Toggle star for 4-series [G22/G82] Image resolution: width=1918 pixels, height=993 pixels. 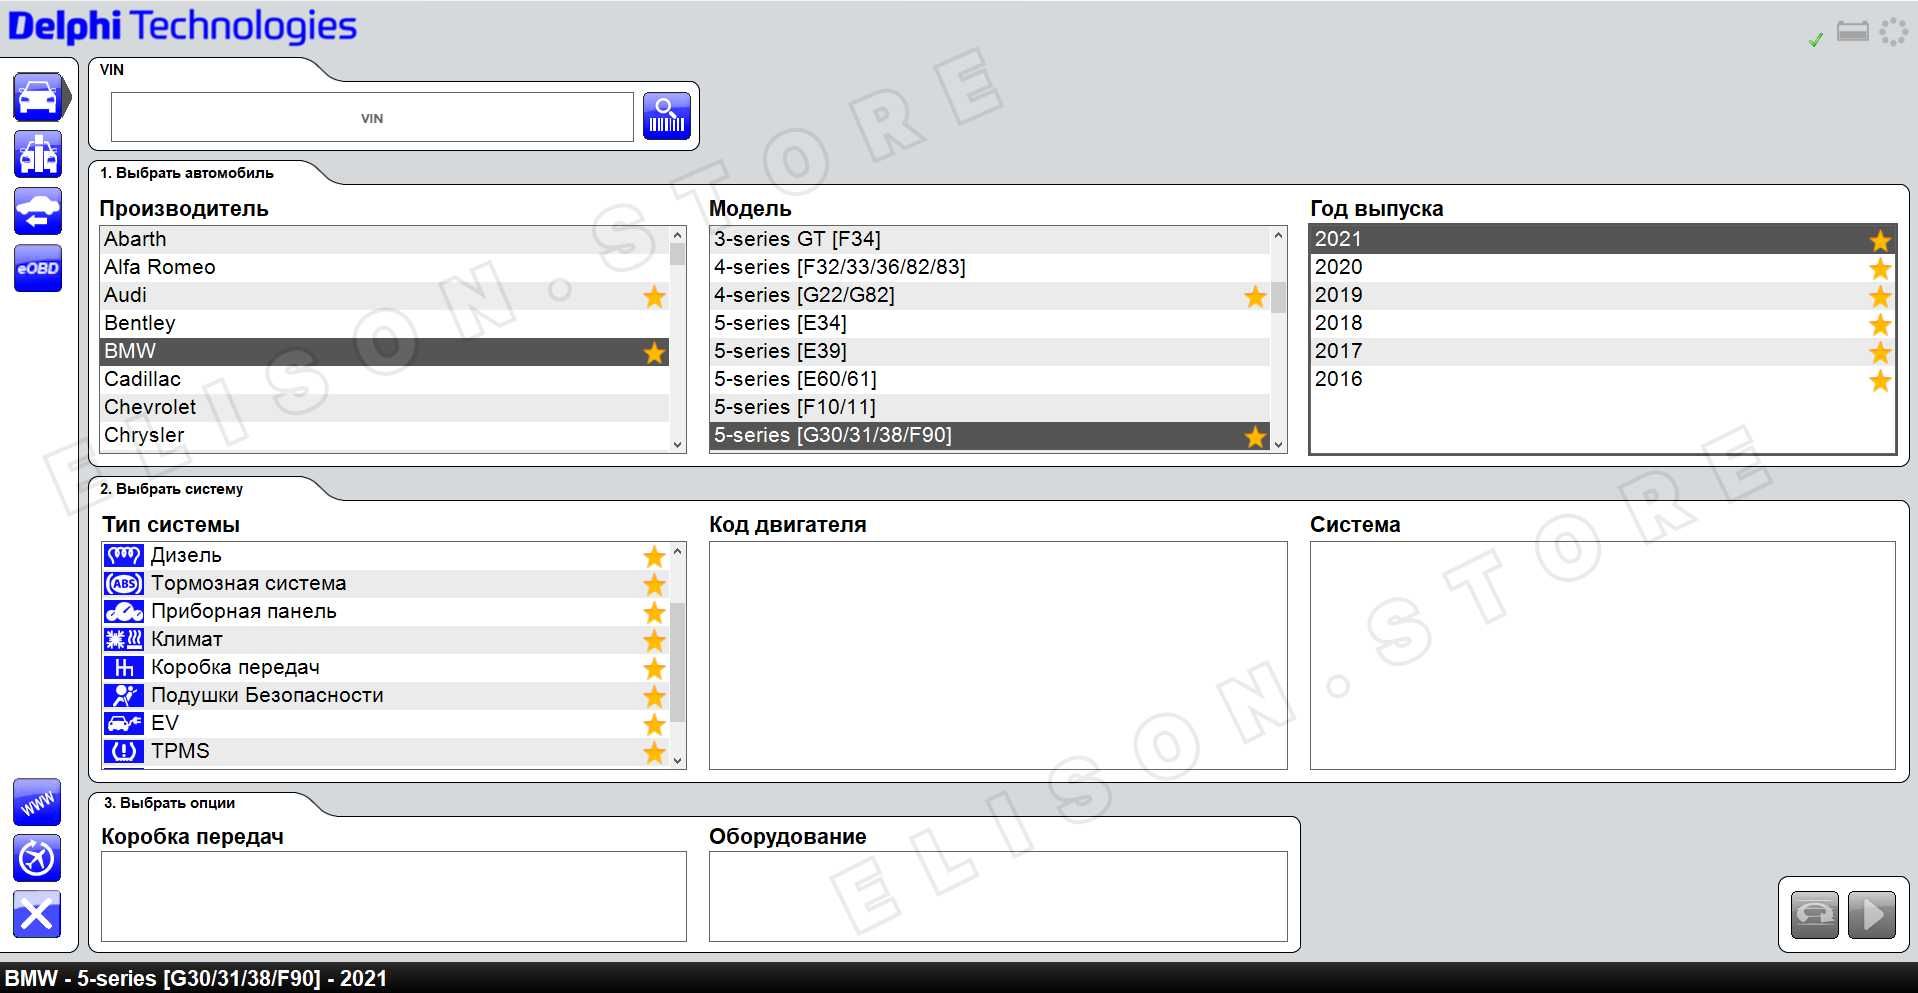[x=1255, y=296]
